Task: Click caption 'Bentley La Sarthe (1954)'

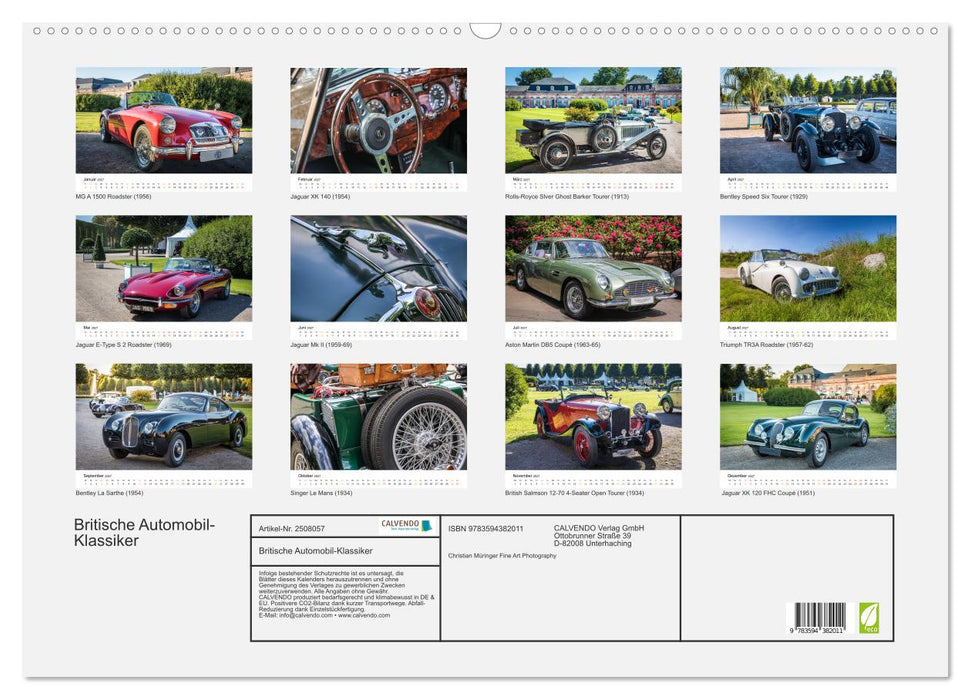Action: 109,493
